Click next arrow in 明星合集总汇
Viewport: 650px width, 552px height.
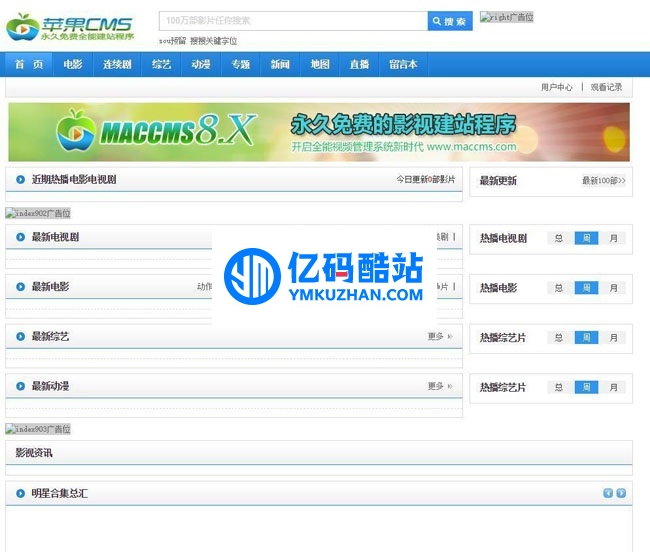(621, 493)
